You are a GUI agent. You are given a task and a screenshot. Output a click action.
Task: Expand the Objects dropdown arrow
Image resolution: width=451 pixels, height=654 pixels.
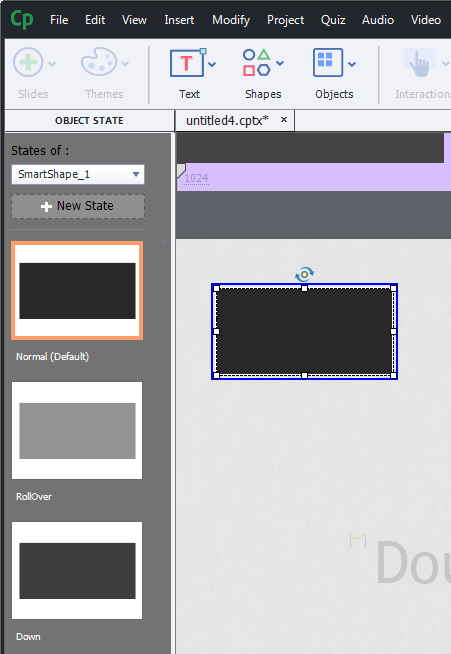pyautogui.click(x=352, y=64)
